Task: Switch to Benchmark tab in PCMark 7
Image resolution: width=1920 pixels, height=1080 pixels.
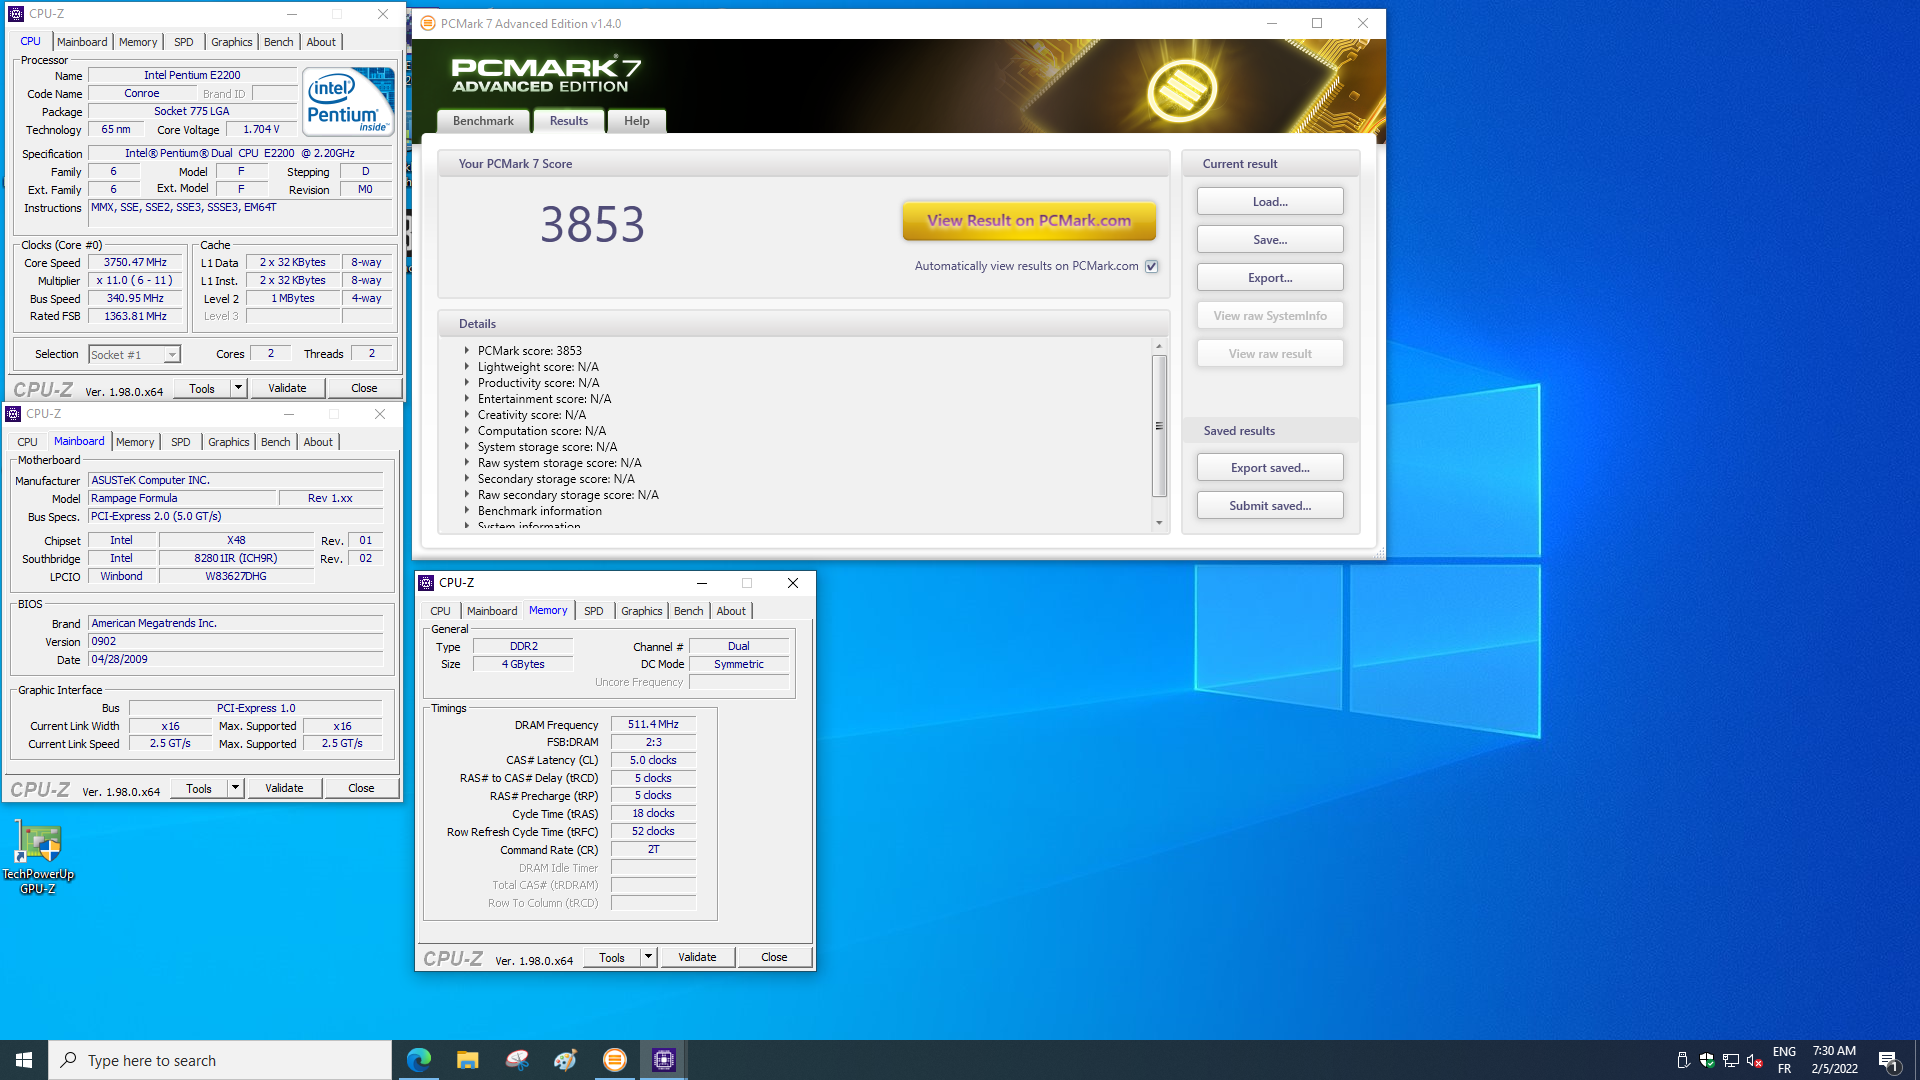Action: [483, 121]
